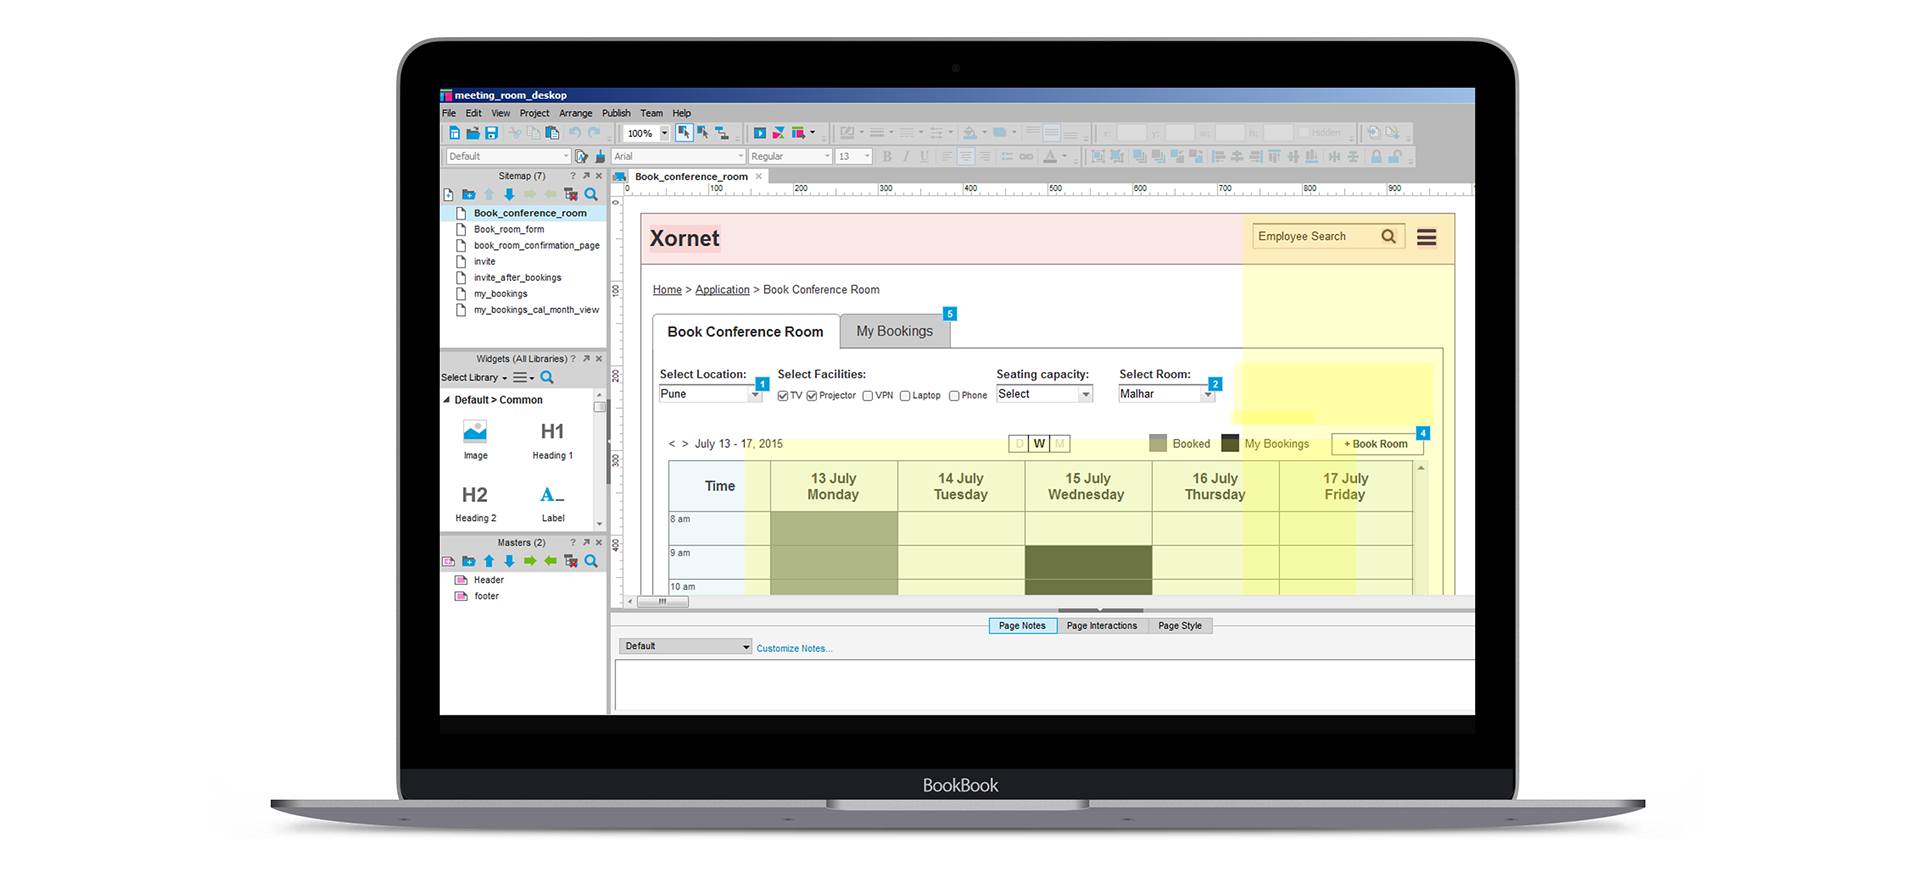This screenshot has height=870, width=1920.
Task: Search the Widgets library
Action: coord(547,378)
